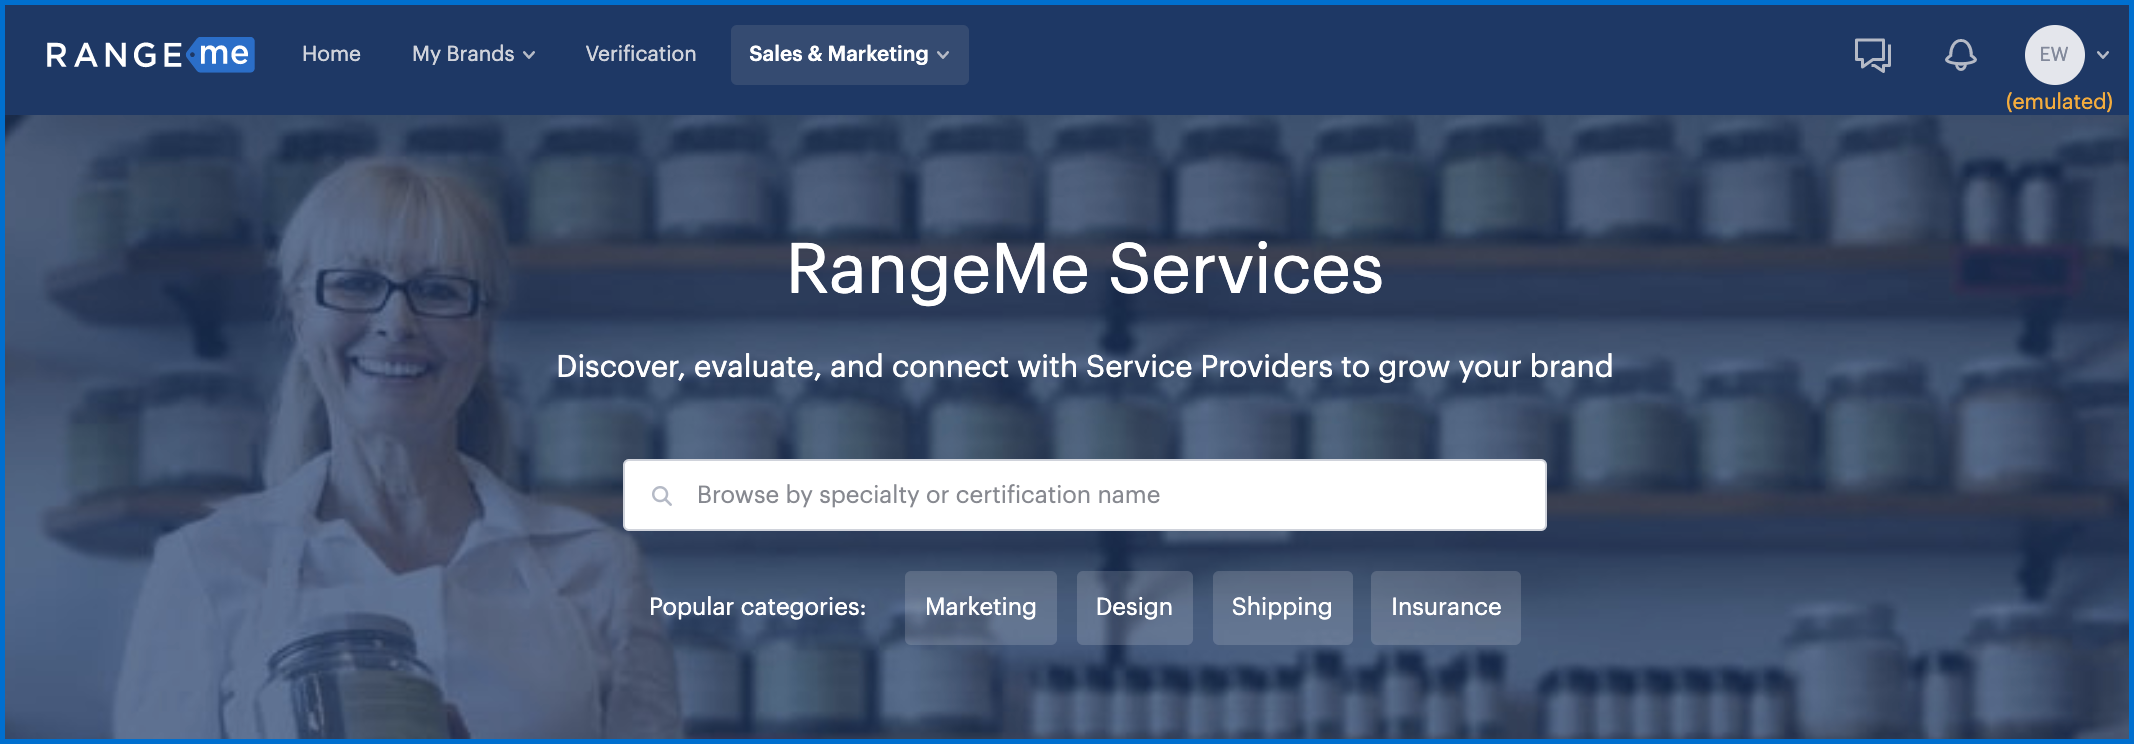2134x744 pixels.
Task: Focus the specialty or certification search field
Action: click(x=1084, y=495)
